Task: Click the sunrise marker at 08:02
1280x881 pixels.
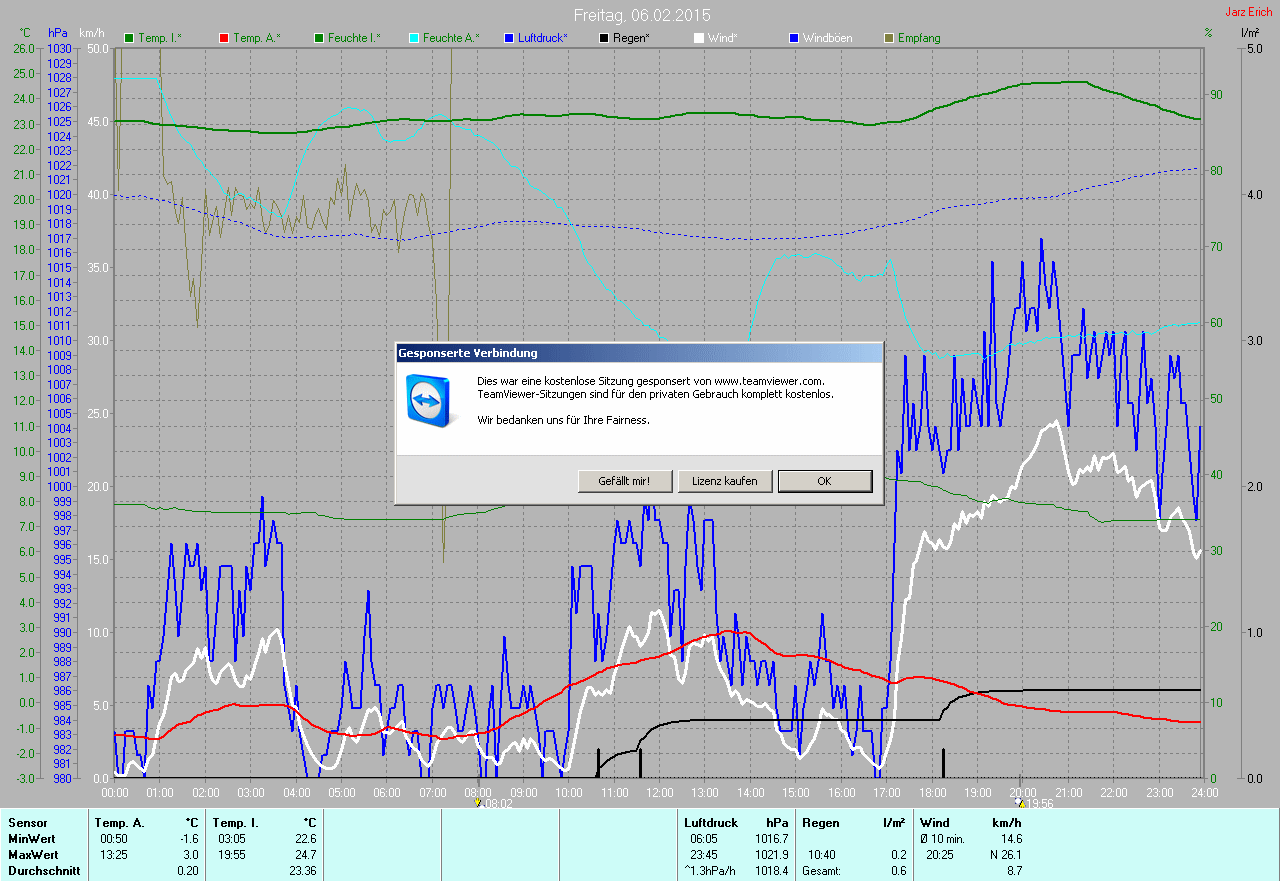Action: [479, 801]
